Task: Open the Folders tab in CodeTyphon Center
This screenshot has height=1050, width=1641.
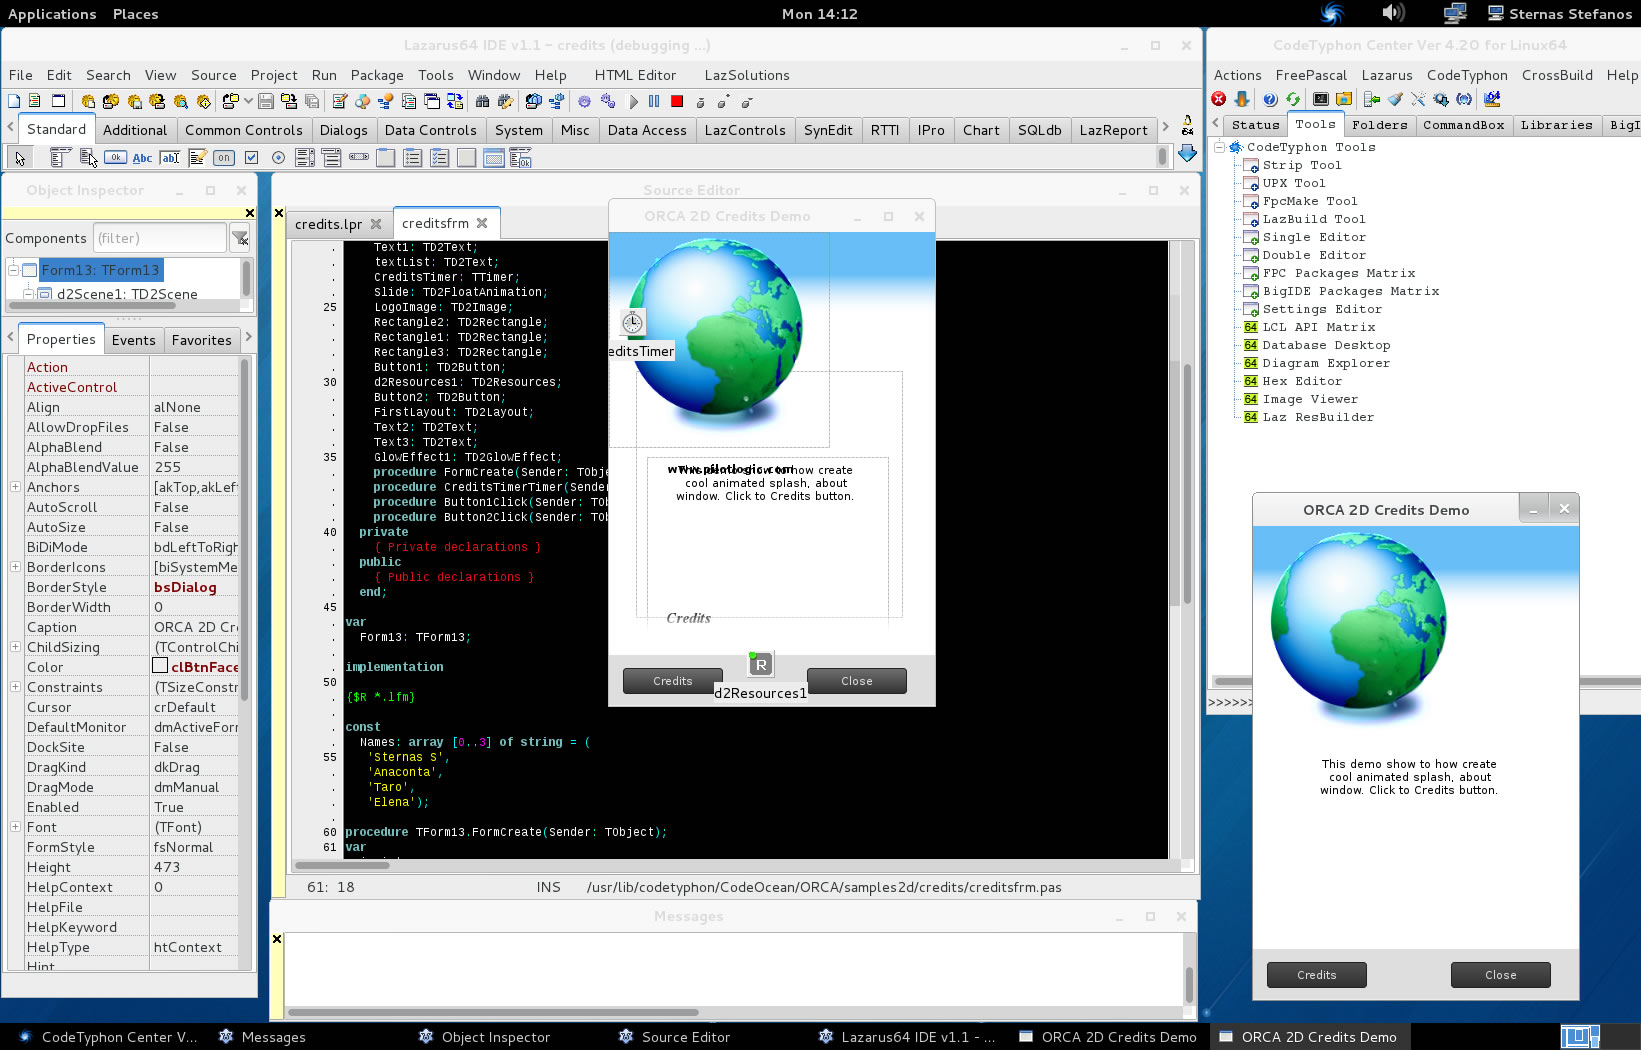Action: coord(1379,125)
